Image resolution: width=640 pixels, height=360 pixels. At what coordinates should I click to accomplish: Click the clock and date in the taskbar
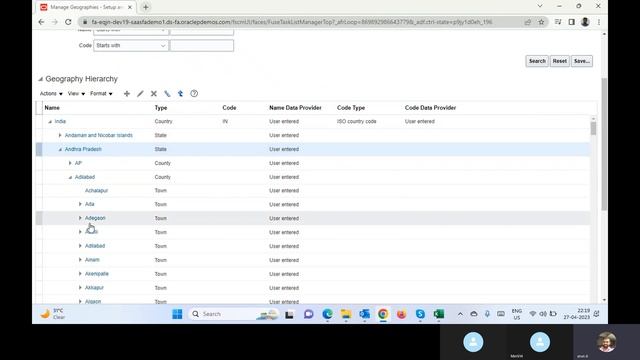(576, 314)
